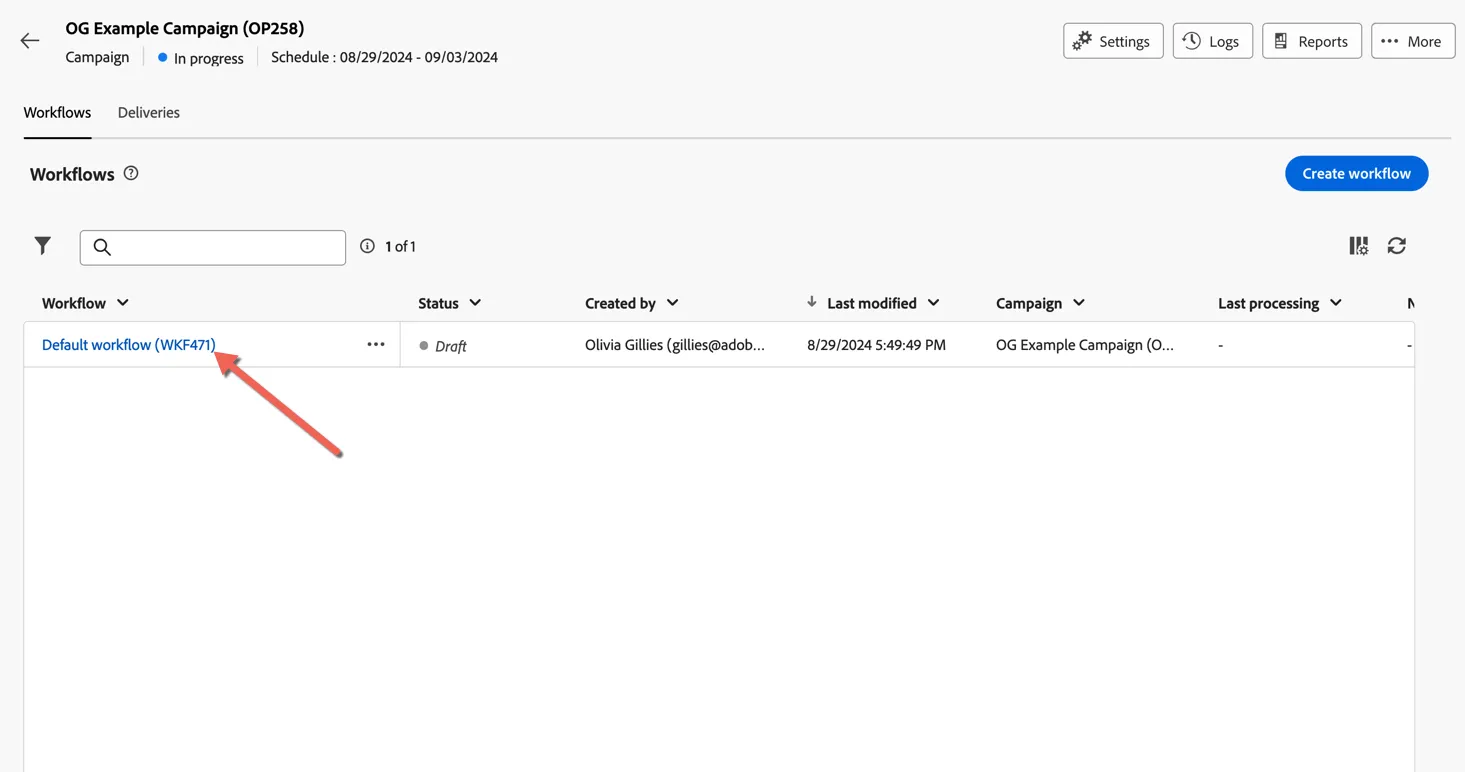The width and height of the screenshot is (1465, 772).
Task: Open the Default workflow (WKF471) link
Action: pos(129,345)
